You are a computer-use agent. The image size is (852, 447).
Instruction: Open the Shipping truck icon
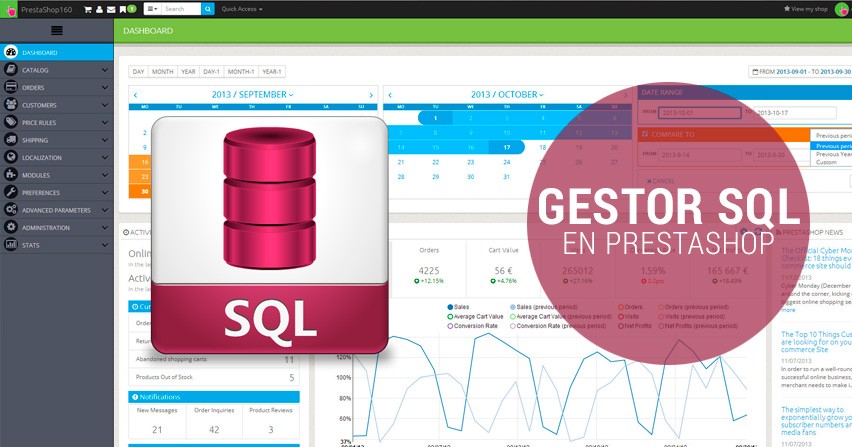11,140
